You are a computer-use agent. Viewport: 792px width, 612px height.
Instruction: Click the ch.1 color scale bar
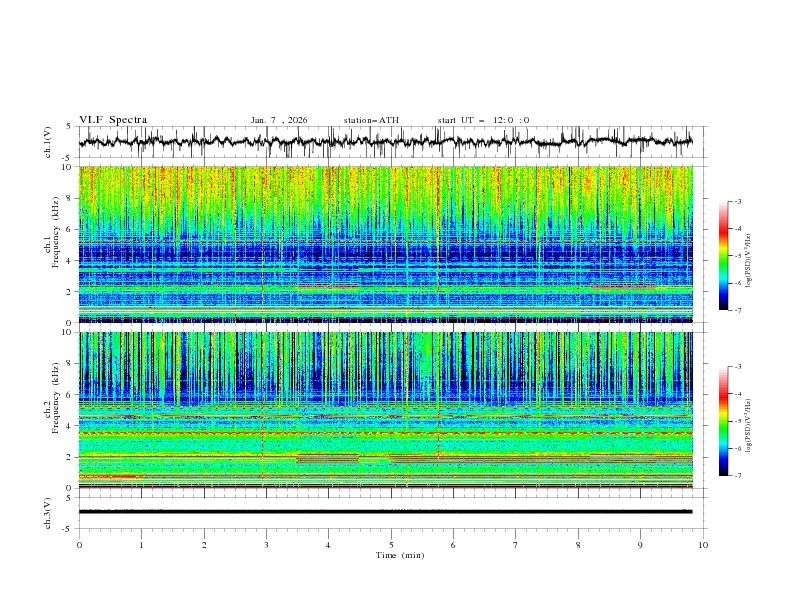click(723, 255)
